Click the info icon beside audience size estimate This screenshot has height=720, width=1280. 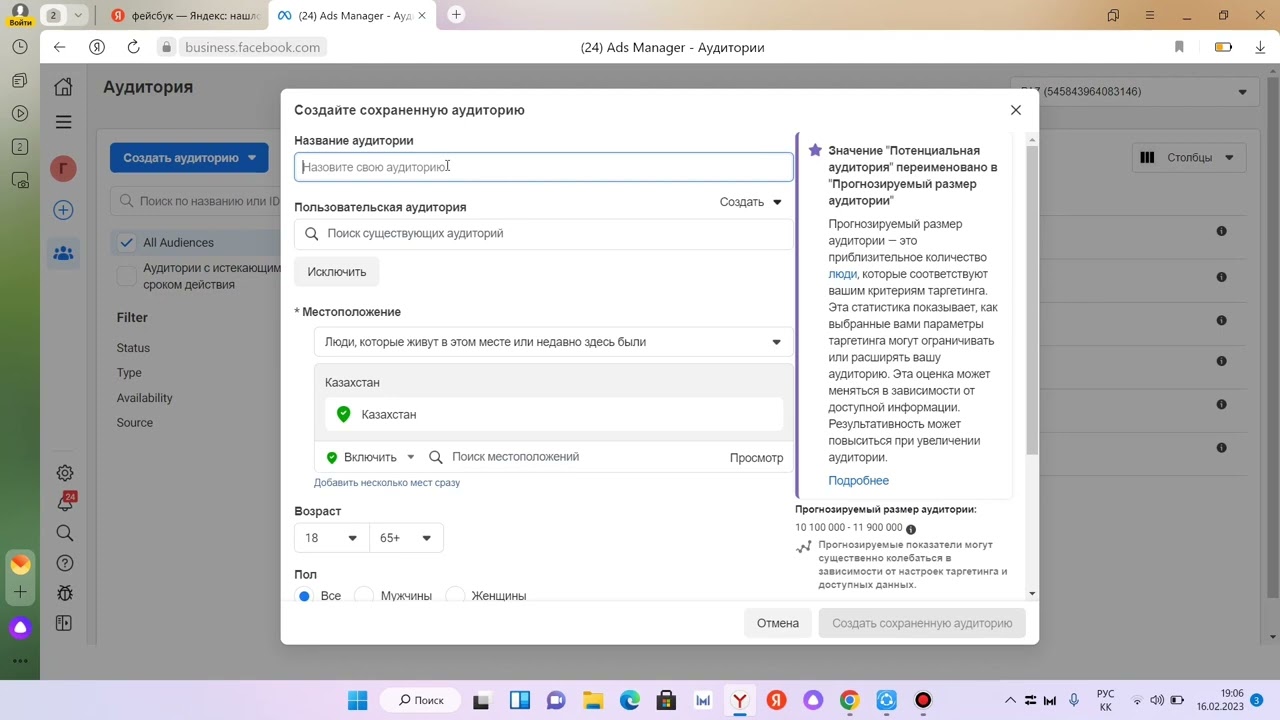911,529
